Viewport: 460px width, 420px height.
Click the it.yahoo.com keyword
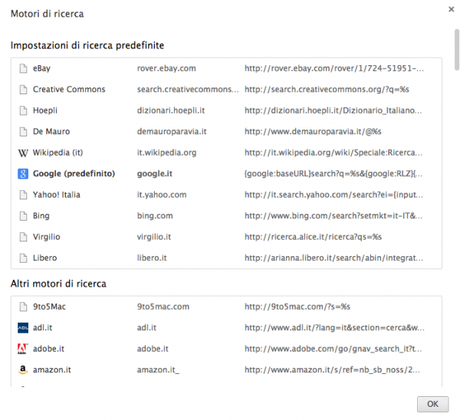(162, 195)
